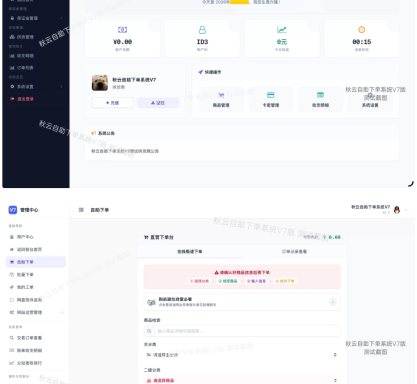Open the 卡密管理 quick action with card icon
Image resolution: width=417 pixels, height=384 pixels.
271,99
